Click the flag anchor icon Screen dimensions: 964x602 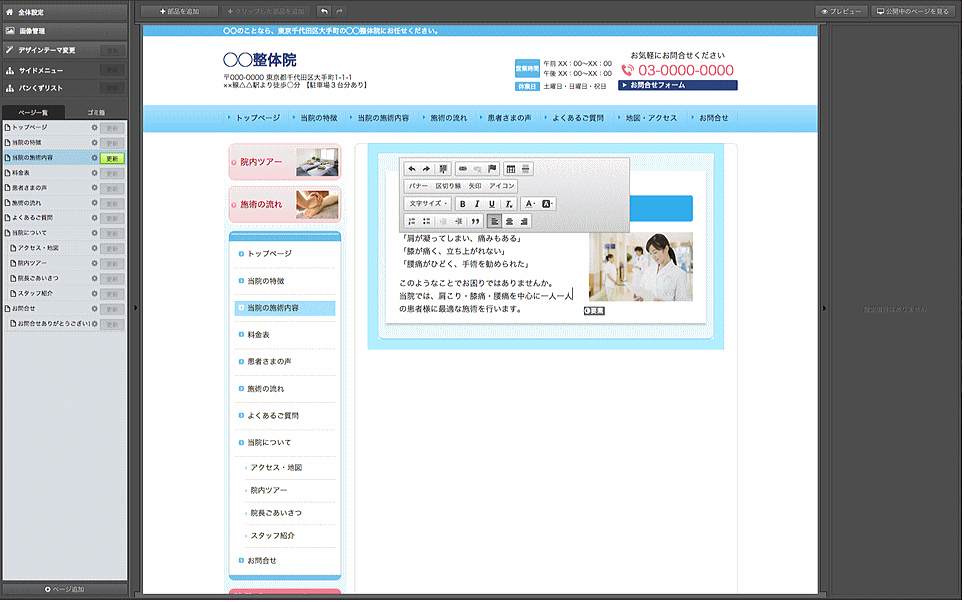click(492, 169)
